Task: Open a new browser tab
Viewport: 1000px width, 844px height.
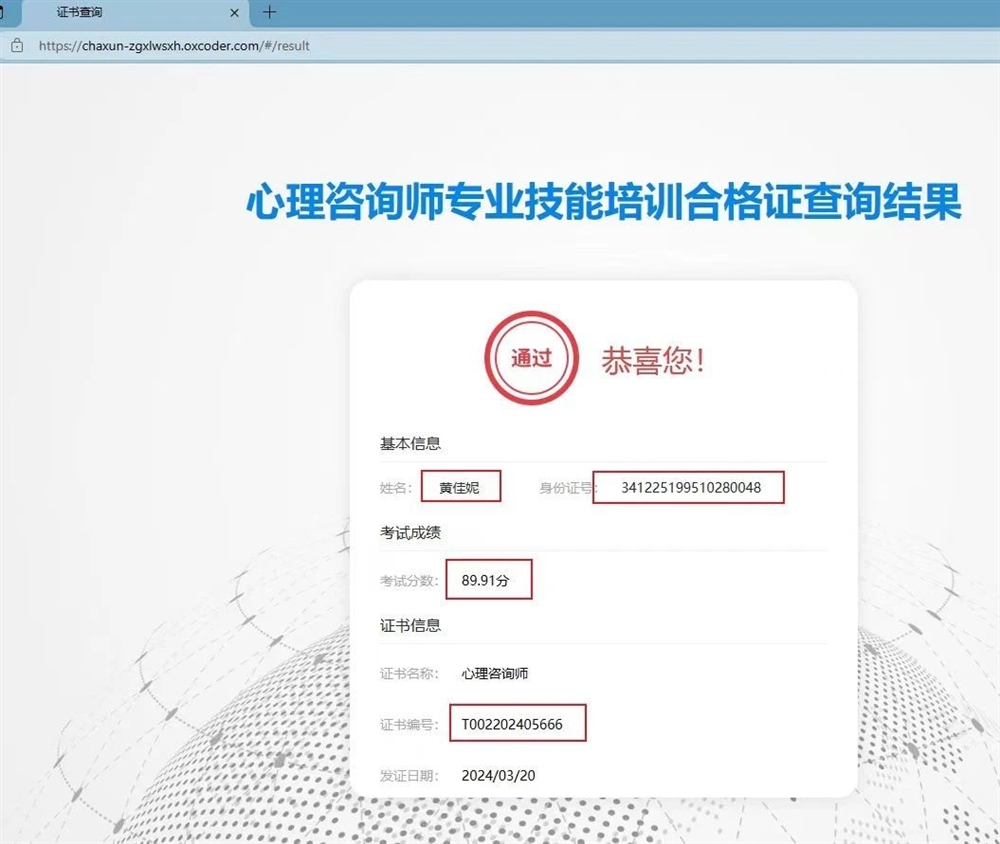Action: point(269,12)
